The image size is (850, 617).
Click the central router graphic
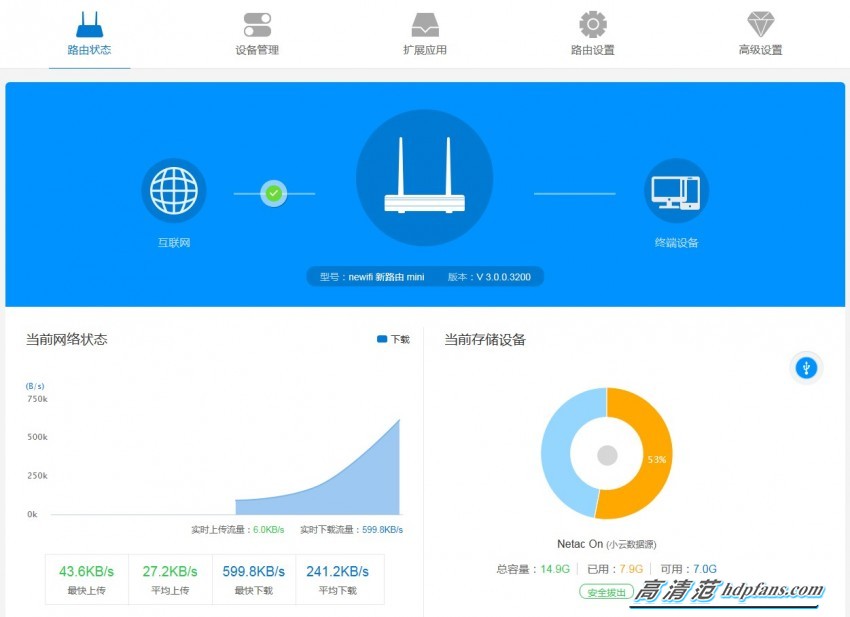[x=424, y=180]
